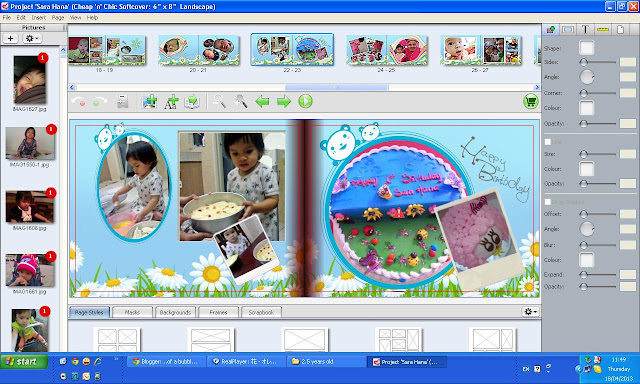
Task: Open the '2.5 years old' folder taskbar button
Action: click(x=327, y=362)
